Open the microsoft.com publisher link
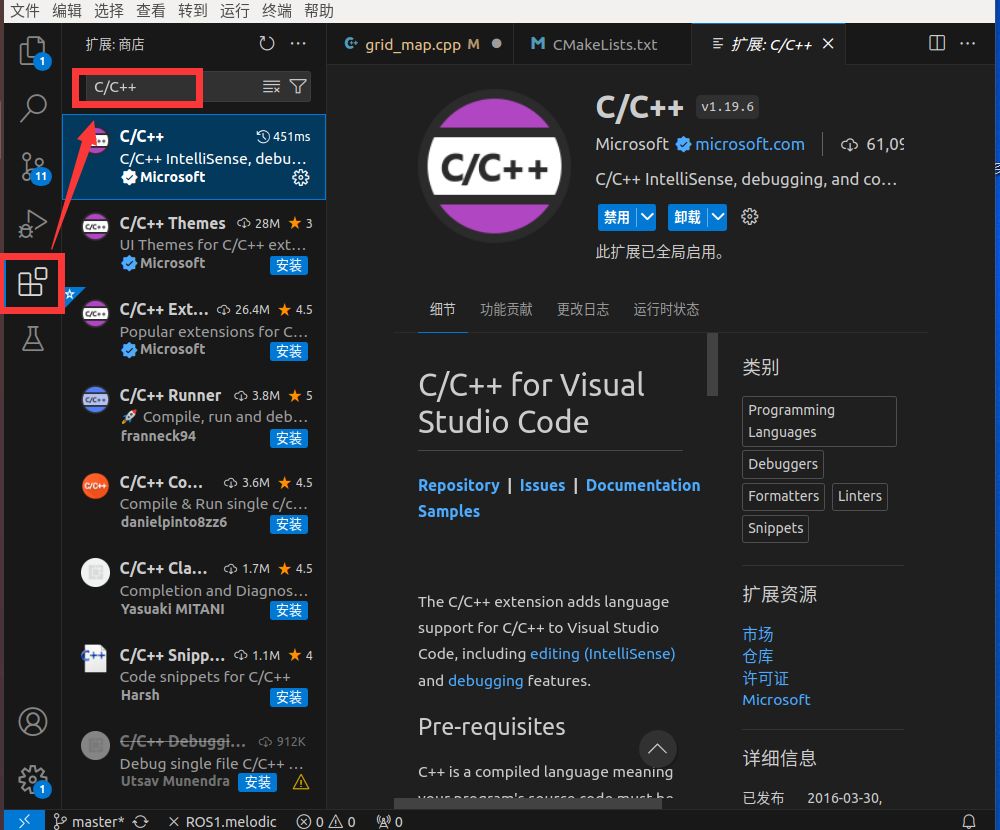1000x830 pixels. (x=749, y=144)
